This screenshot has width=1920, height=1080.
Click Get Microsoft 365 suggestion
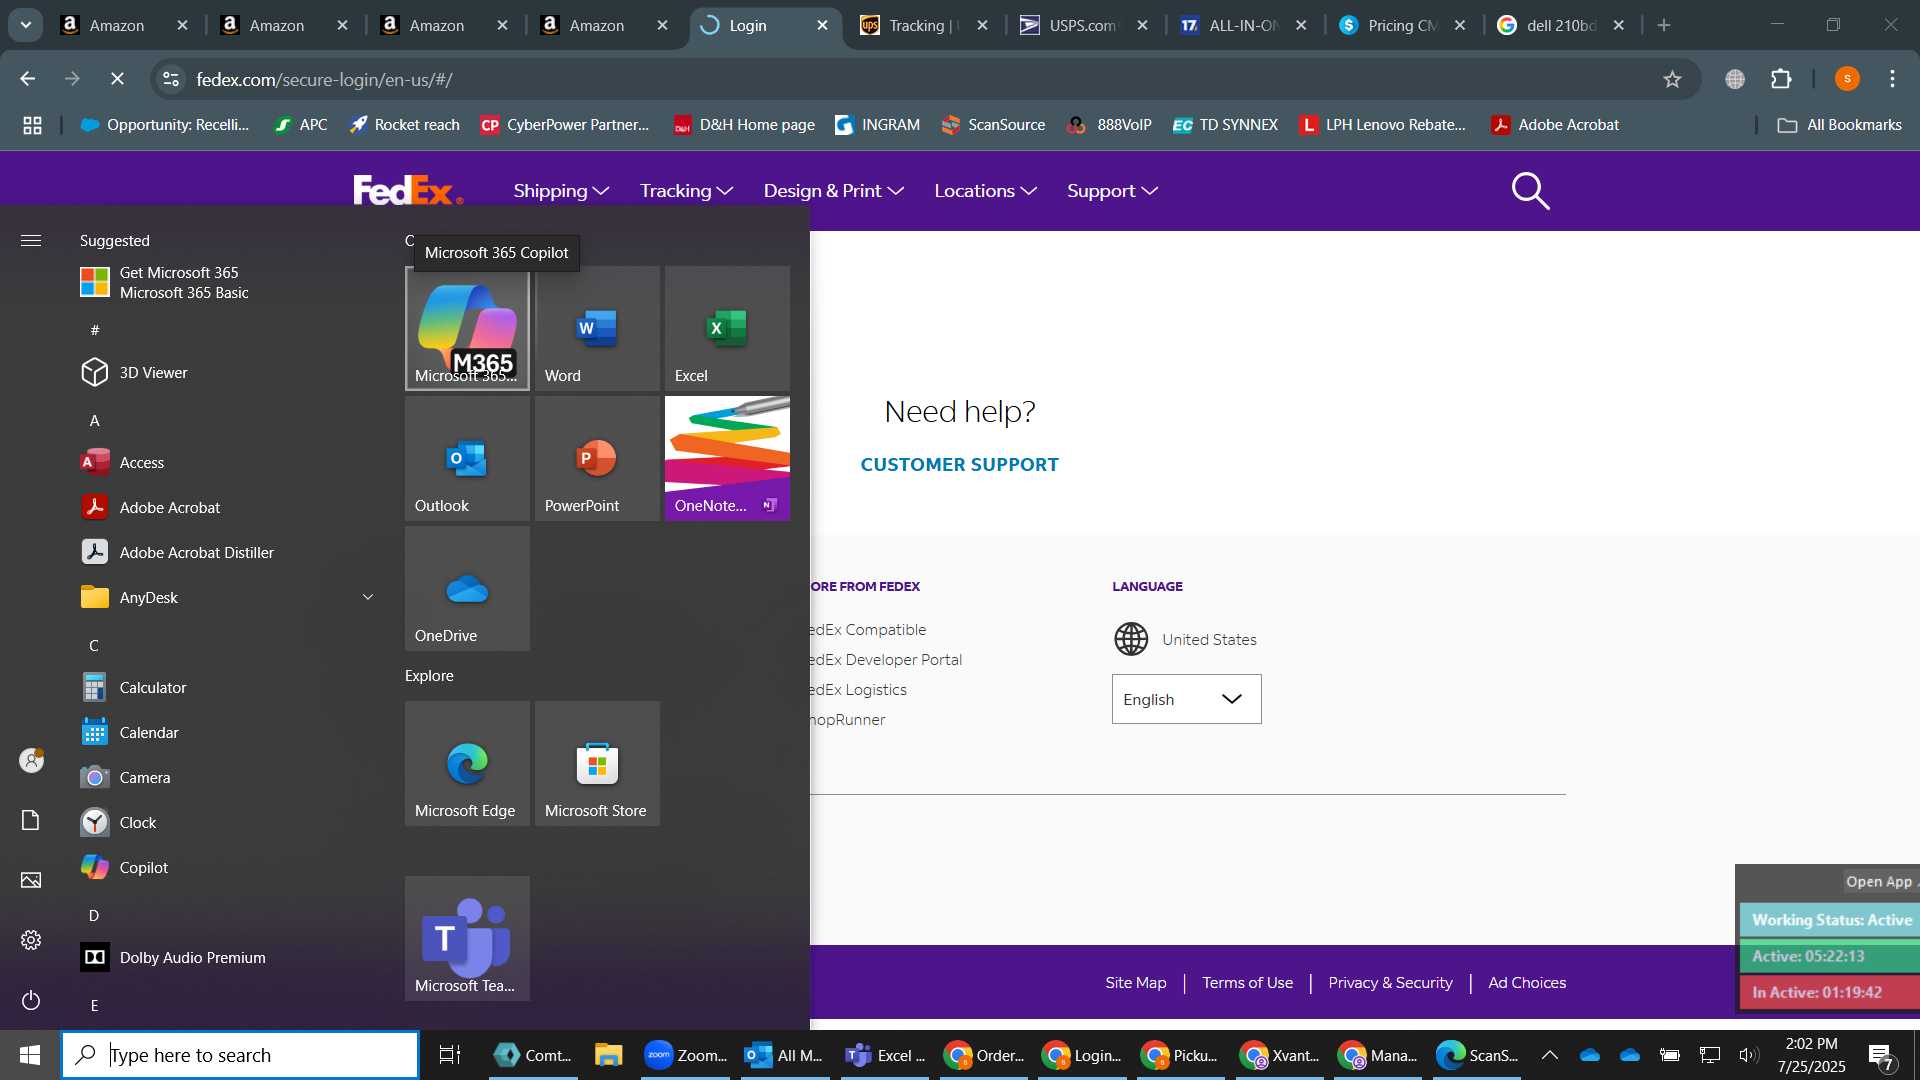[x=230, y=282]
